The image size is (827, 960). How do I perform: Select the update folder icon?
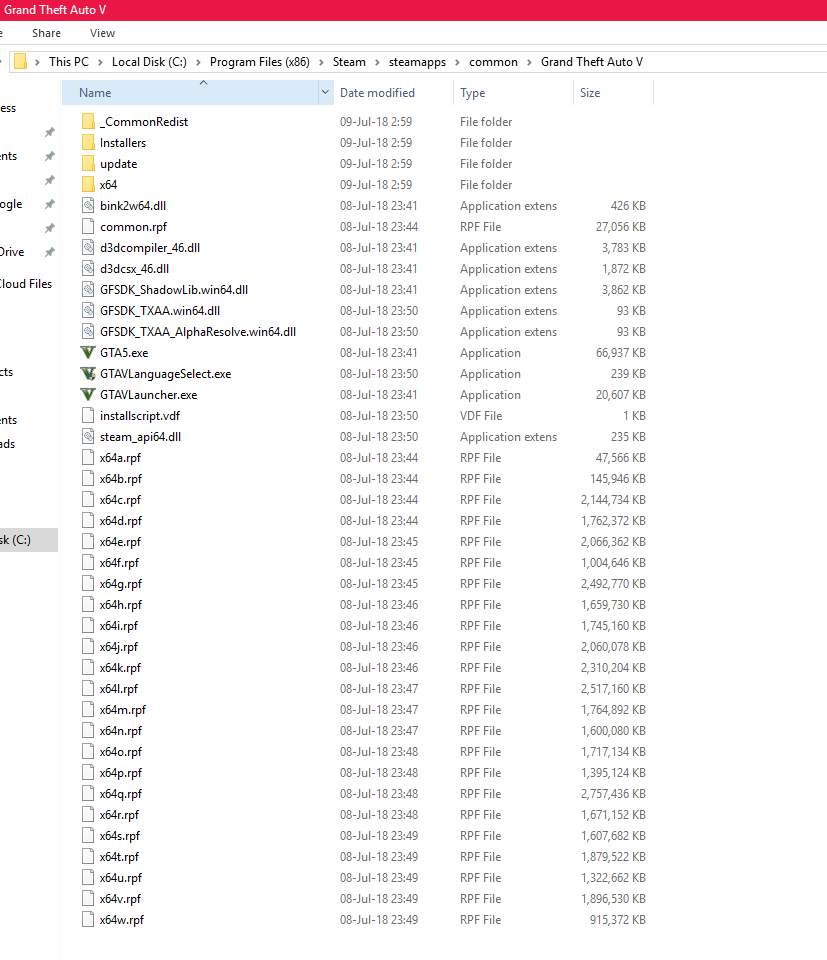click(x=88, y=164)
